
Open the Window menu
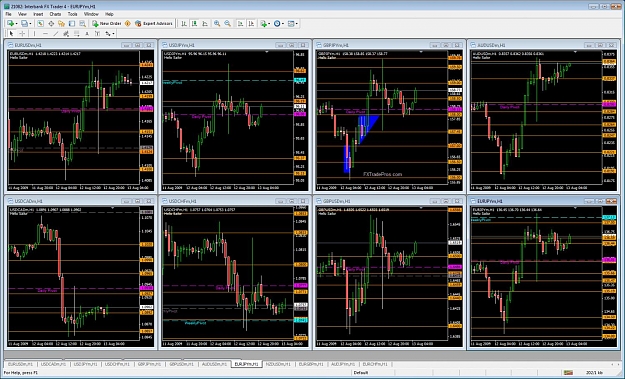click(91, 14)
